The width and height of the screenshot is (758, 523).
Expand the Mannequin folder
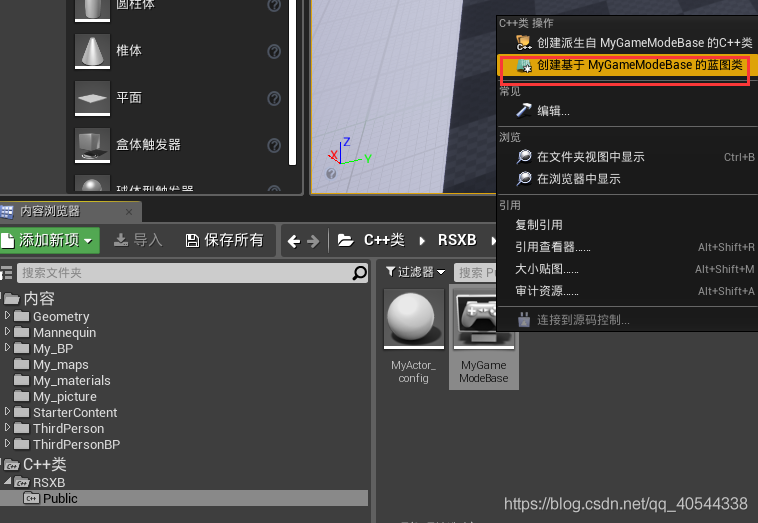(x=7, y=331)
